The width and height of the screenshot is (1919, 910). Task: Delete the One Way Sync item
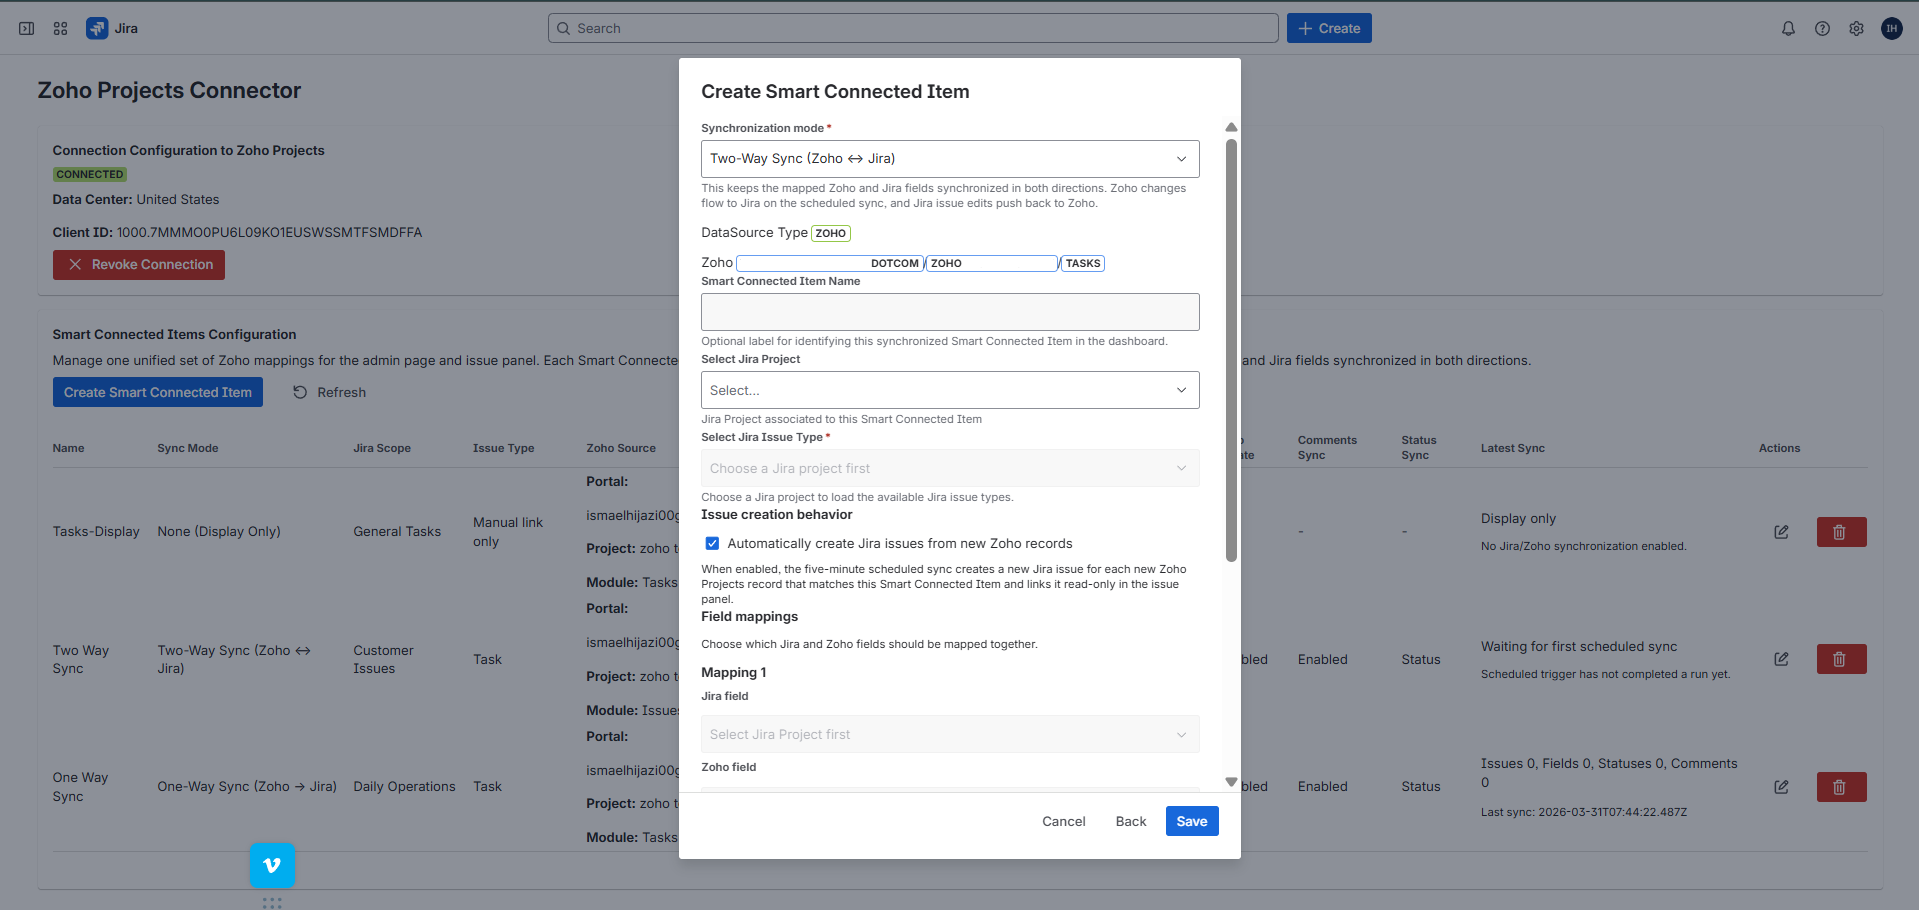click(x=1841, y=786)
